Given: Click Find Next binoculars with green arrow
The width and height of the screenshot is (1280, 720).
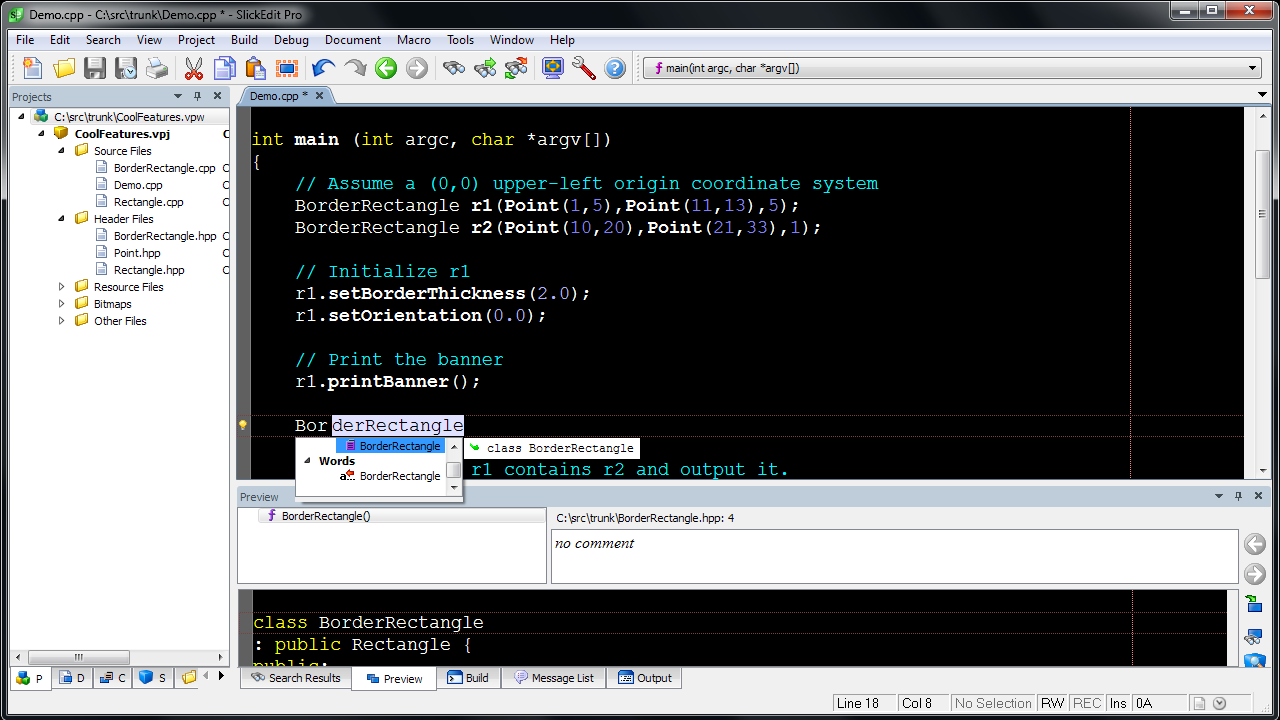Looking at the screenshot, I should pyautogui.click(x=485, y=68).
